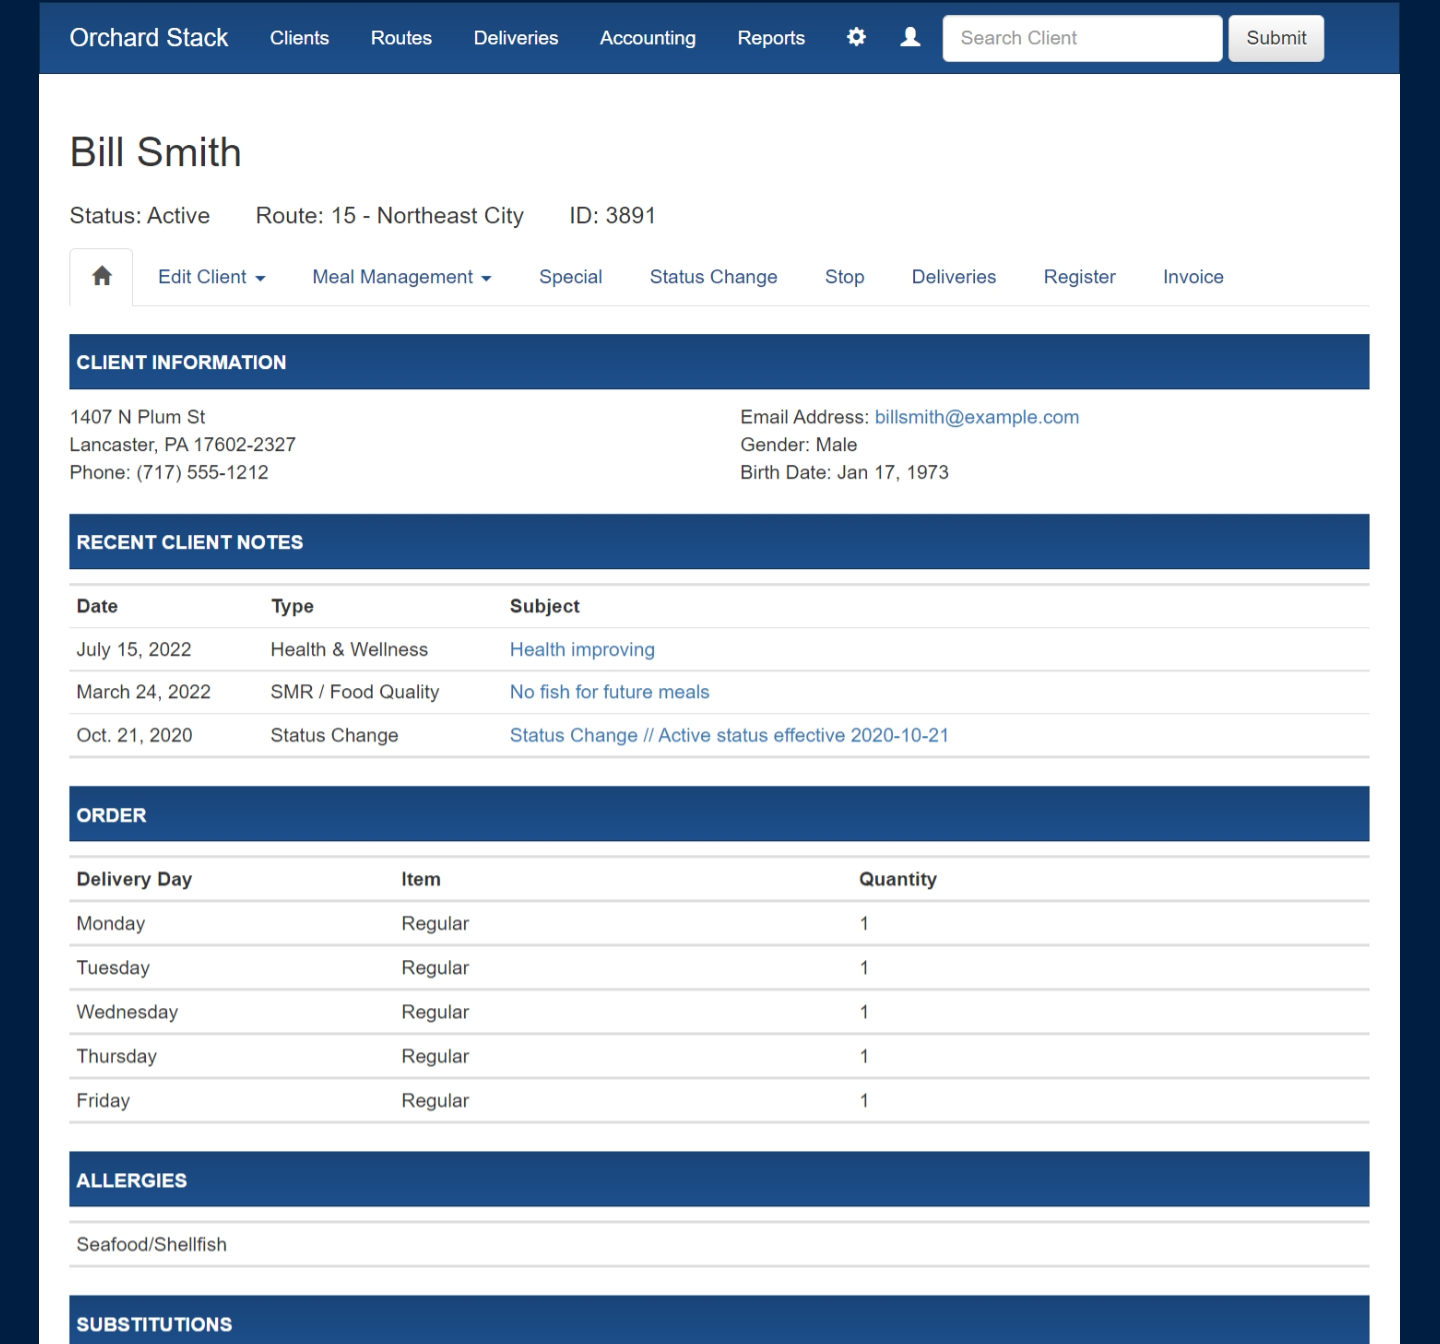Image resolution: width=1440 pixels, height=1344 pixels.
Task: Click the Health & Wellness note type
Action: click(349, 650)
